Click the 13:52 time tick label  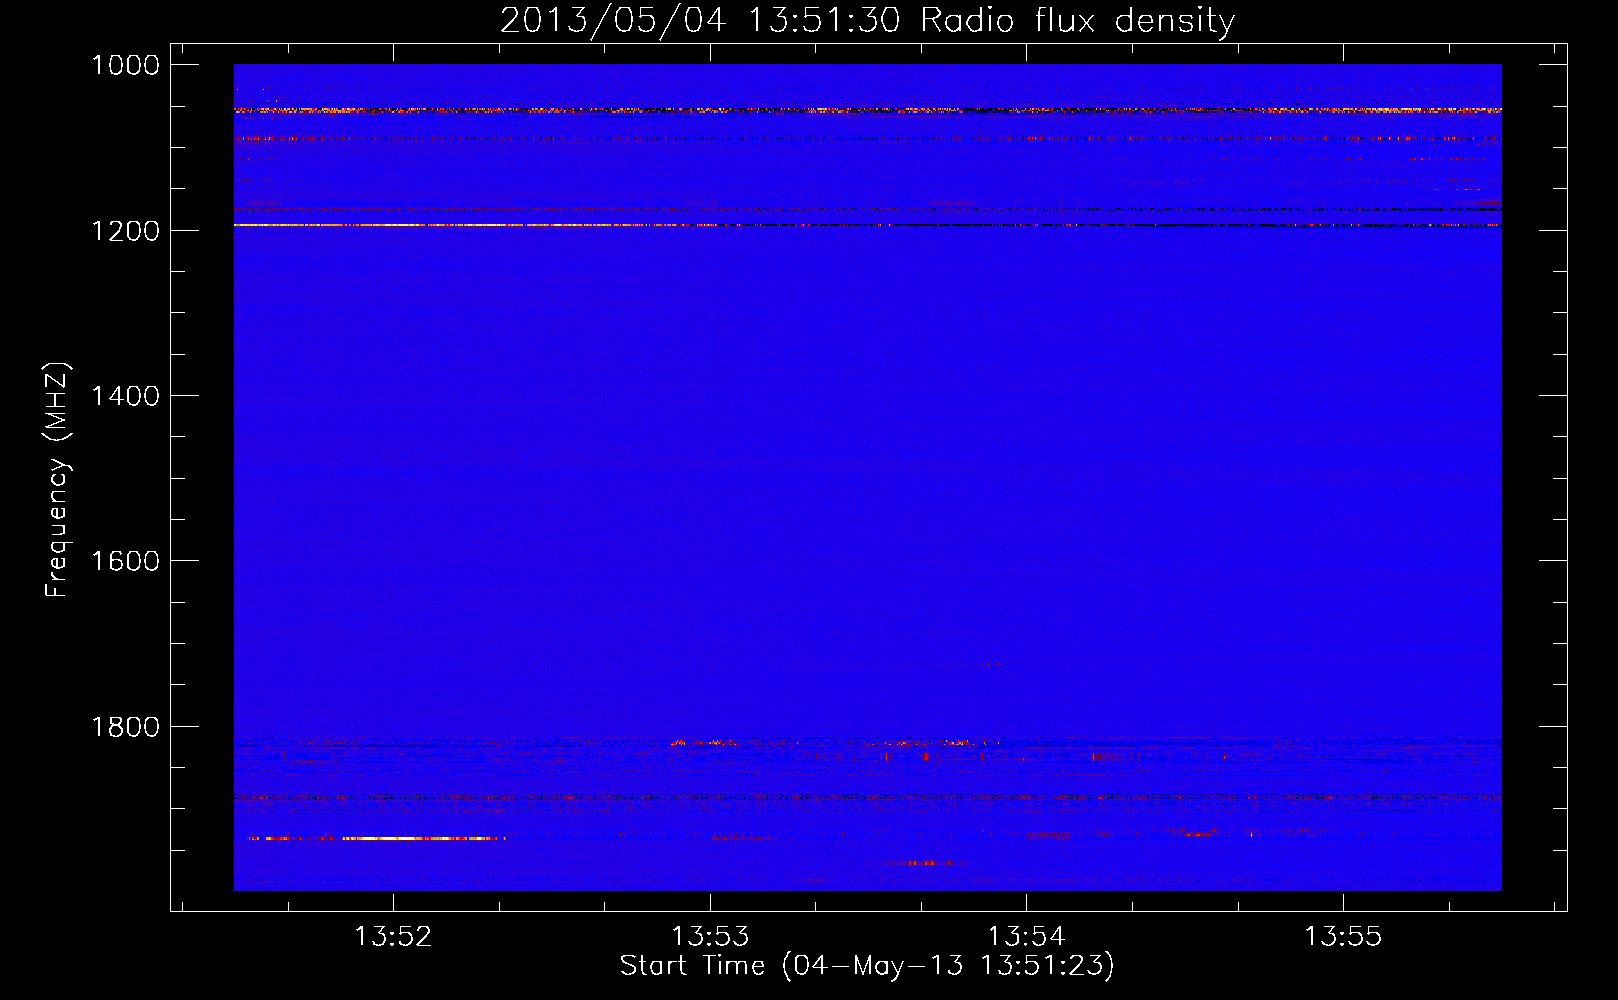click(393, 936)
